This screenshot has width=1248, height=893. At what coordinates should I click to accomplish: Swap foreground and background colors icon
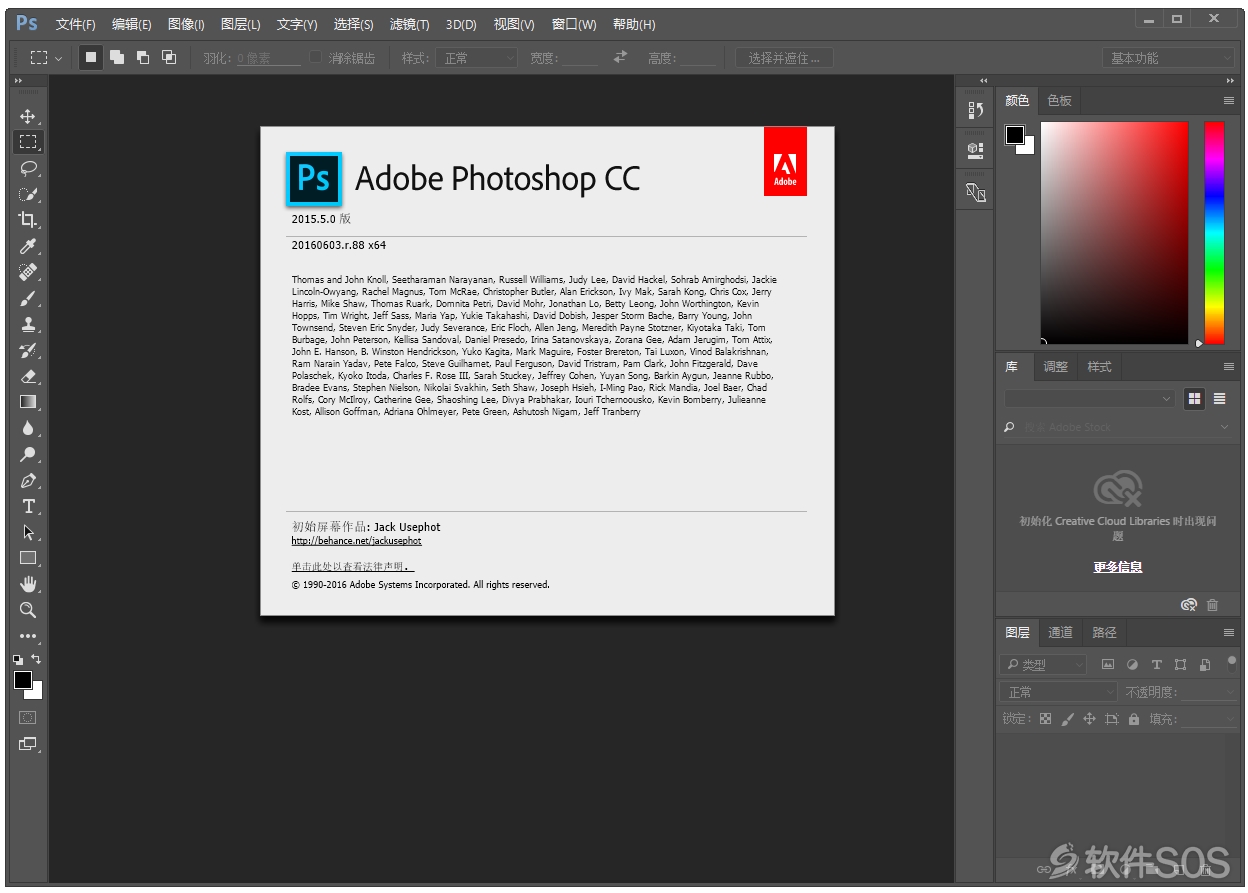[x=37, y=658]
